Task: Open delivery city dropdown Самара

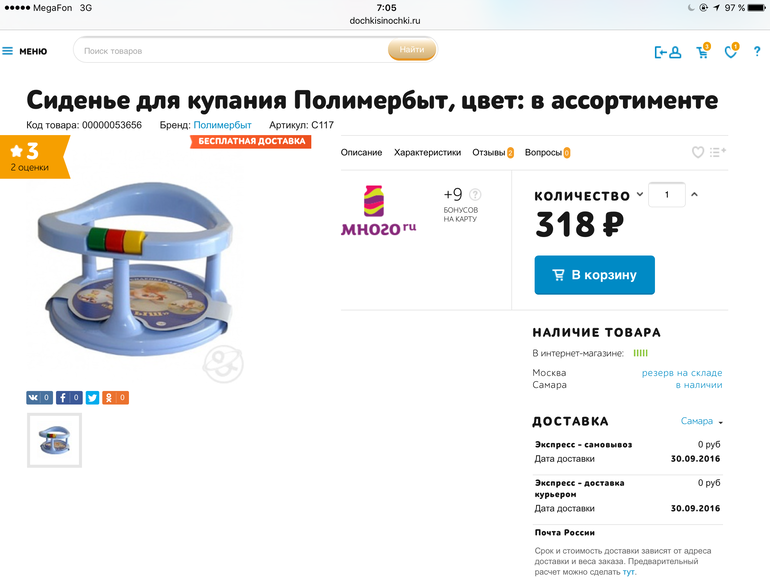Action: point(701,421)
